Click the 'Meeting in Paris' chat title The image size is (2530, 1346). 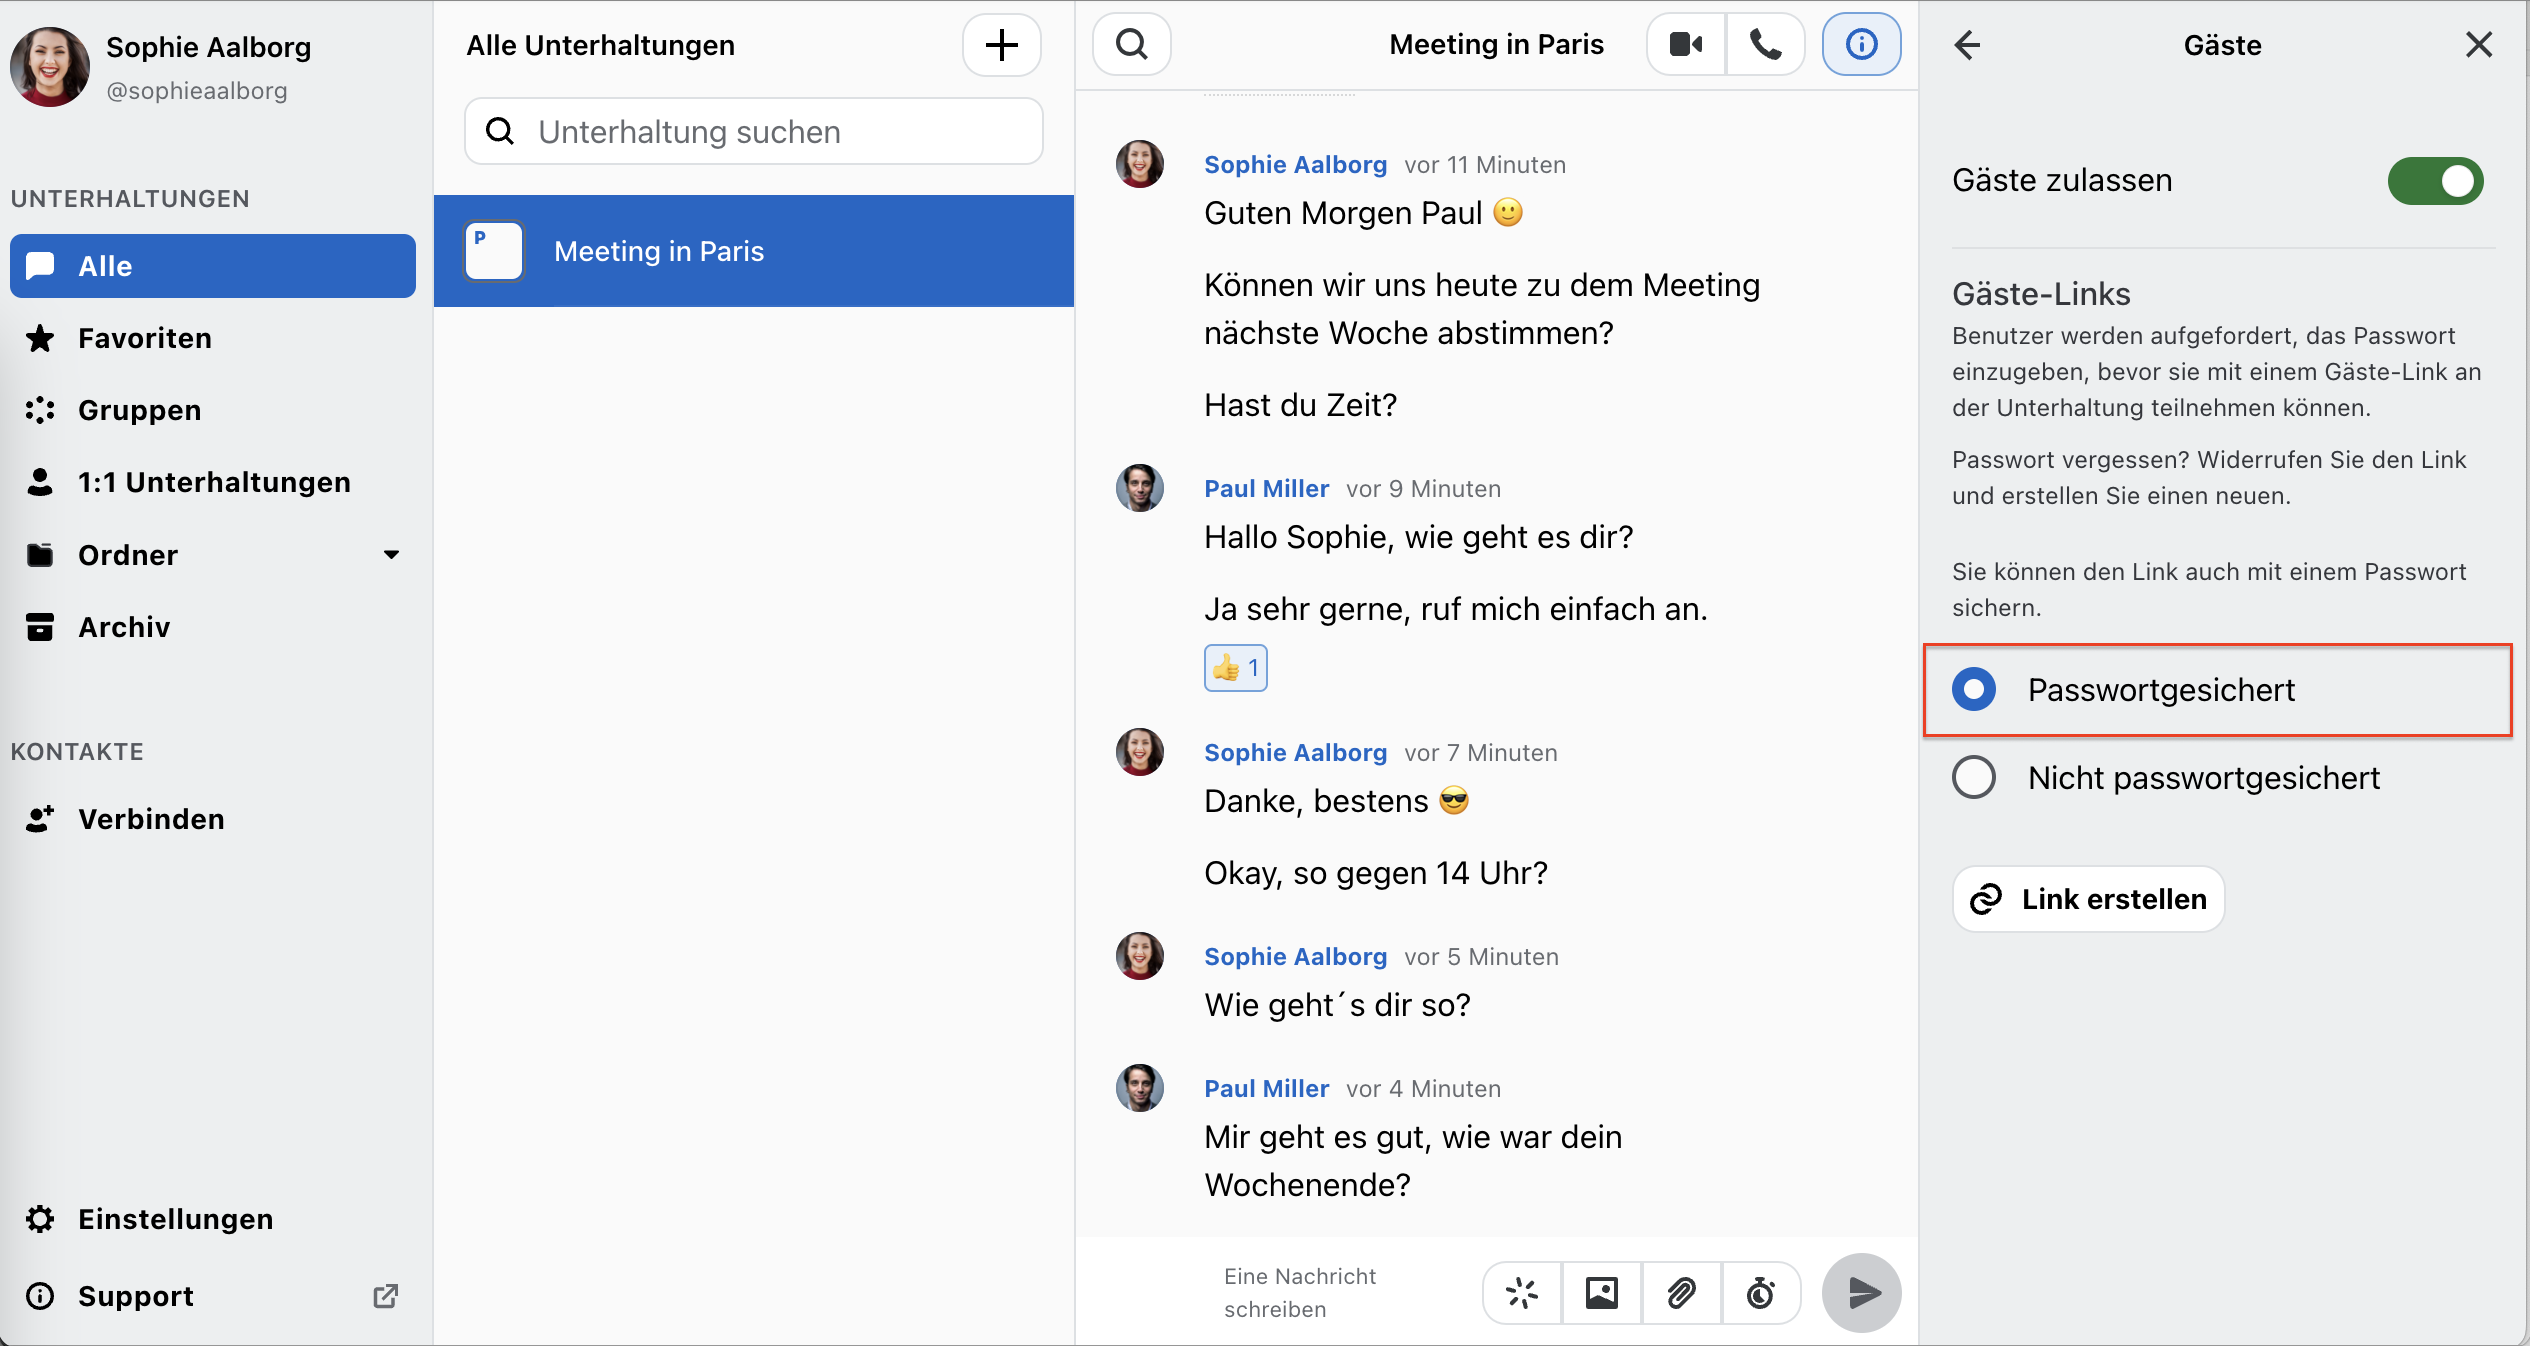point(1496,45)
